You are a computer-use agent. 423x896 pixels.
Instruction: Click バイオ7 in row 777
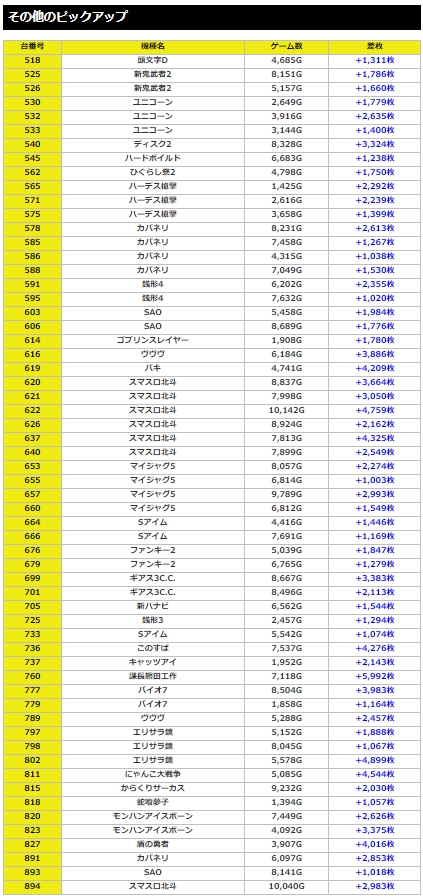[x=153, y=690]
